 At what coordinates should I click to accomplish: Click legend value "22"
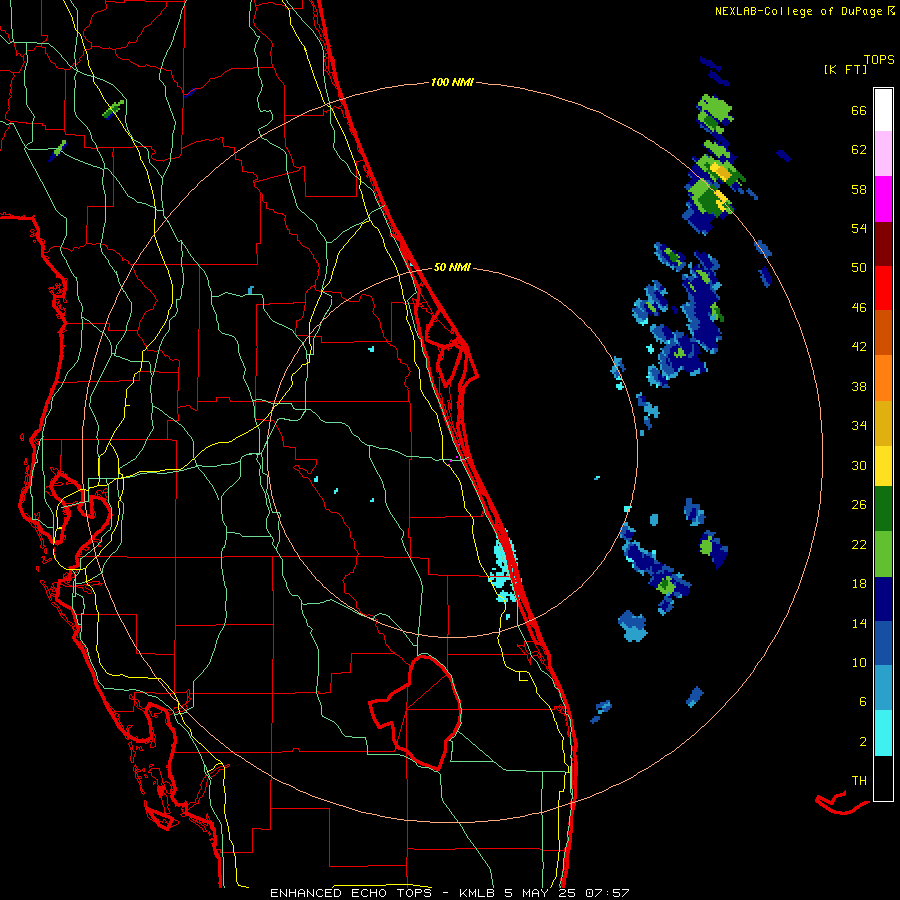click(x=859, y=544)
